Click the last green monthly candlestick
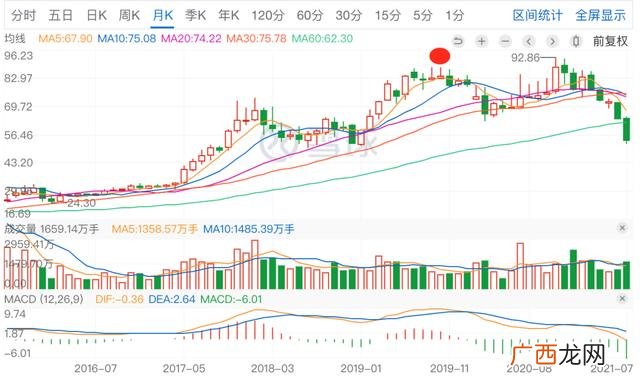 tap(627, 129)
